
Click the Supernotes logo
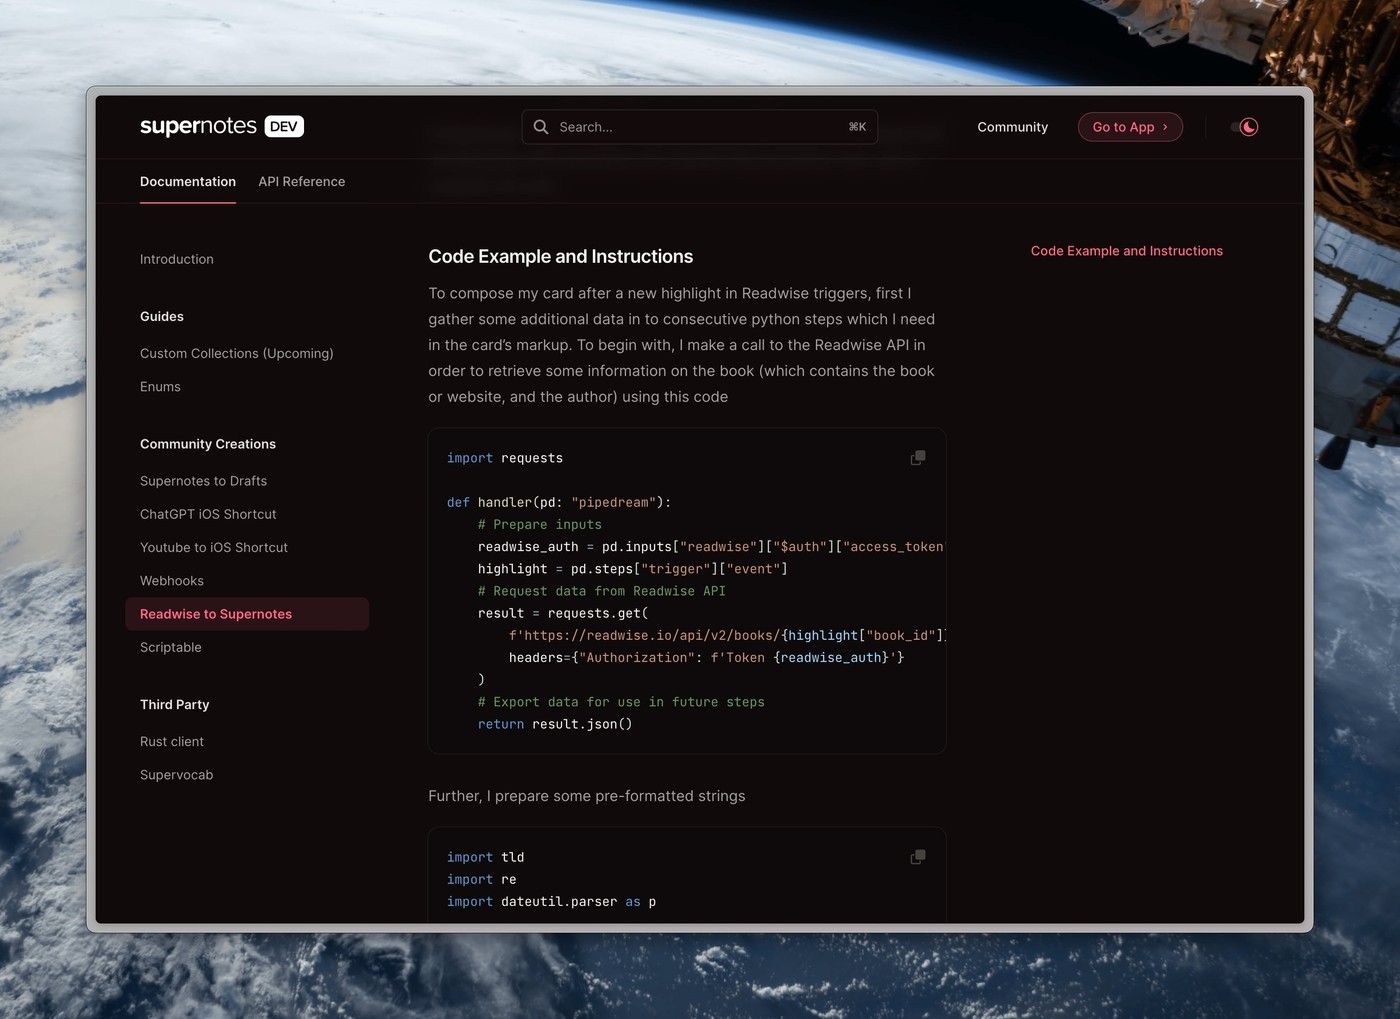(x=196, y=126)
